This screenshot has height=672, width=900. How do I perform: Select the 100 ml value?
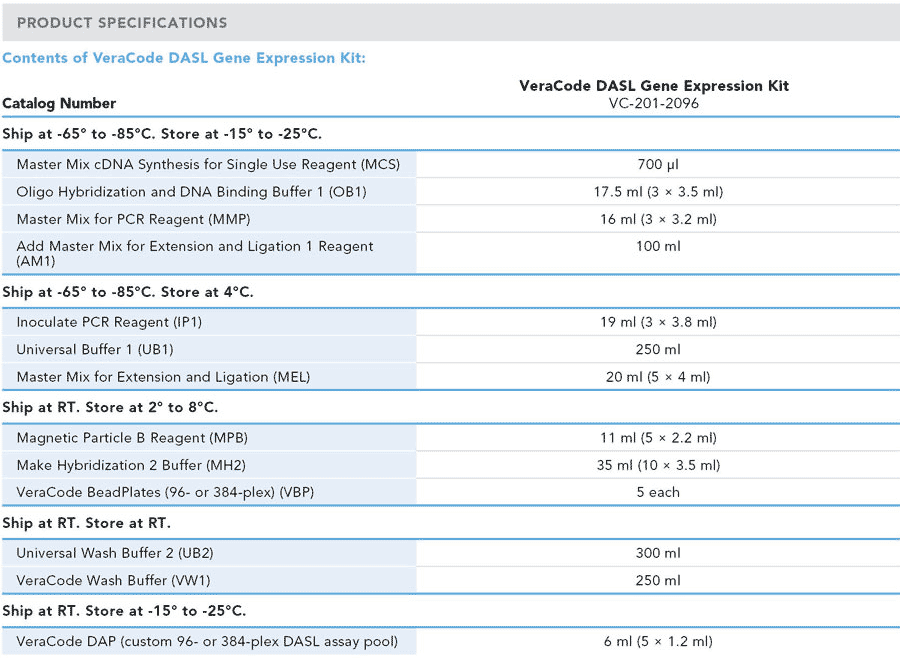(x=658, y=246)
